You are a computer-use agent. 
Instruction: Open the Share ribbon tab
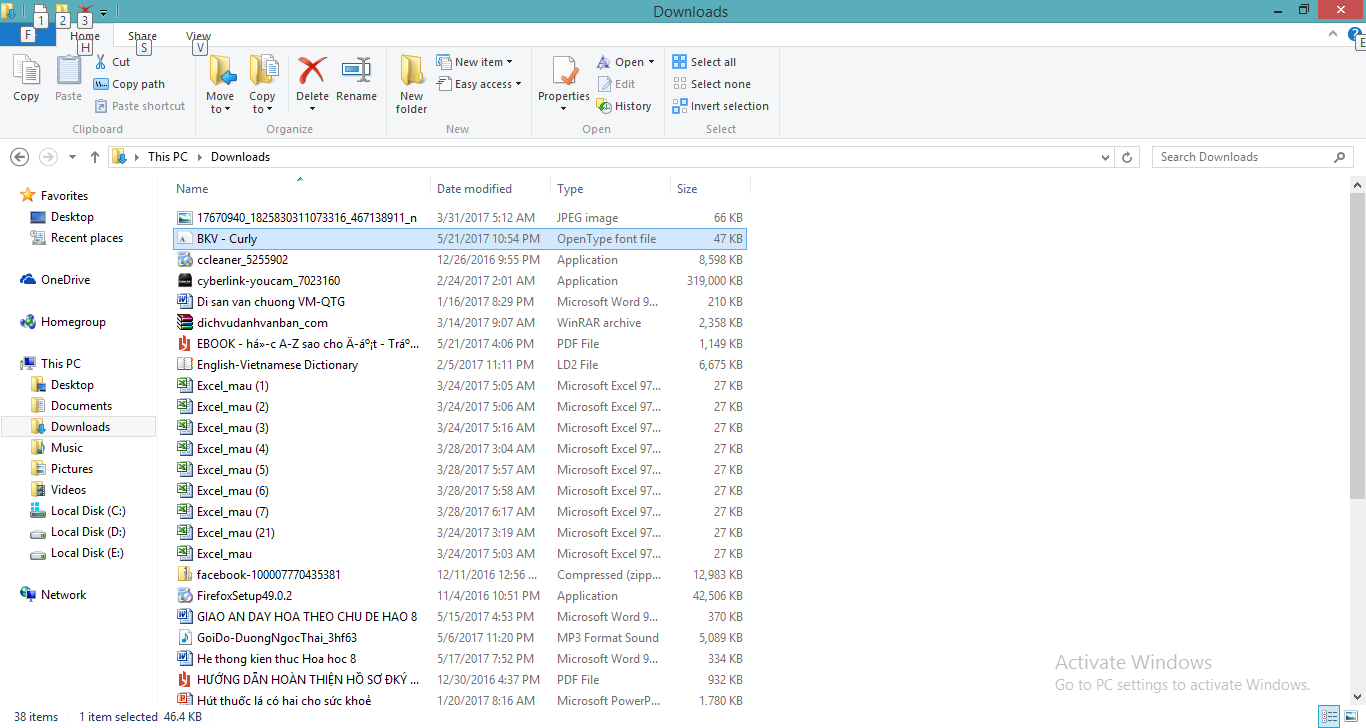tap(142, 36)
